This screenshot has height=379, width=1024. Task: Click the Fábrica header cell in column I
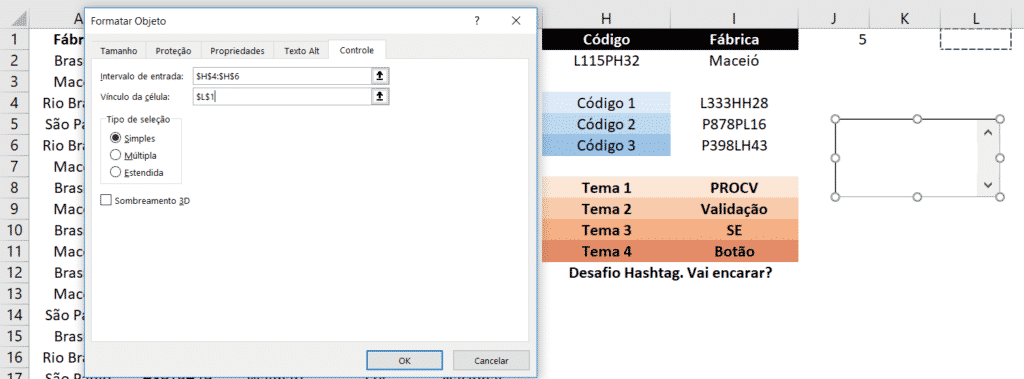(x=735, y=40)
